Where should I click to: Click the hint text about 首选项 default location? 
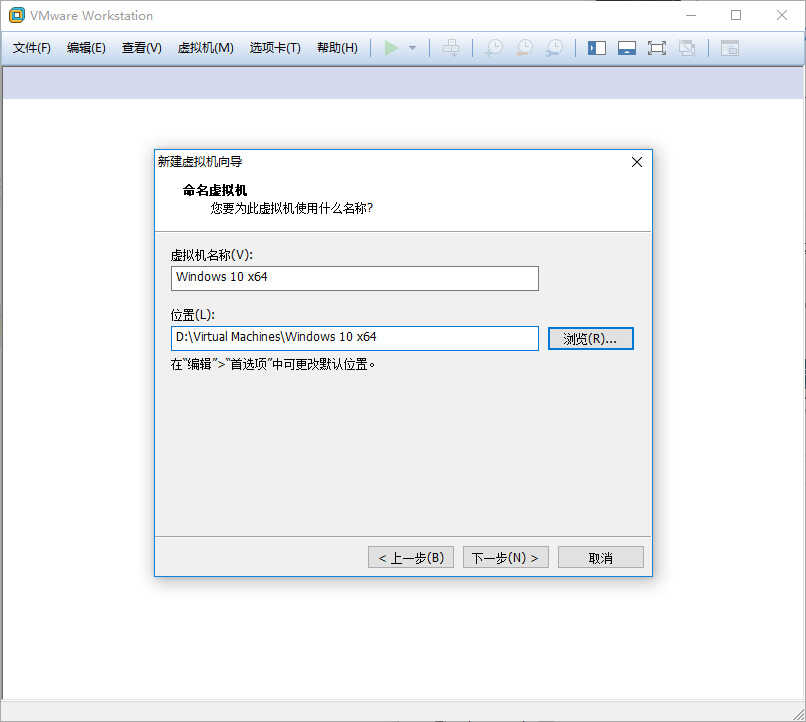(x=273, y=364)
